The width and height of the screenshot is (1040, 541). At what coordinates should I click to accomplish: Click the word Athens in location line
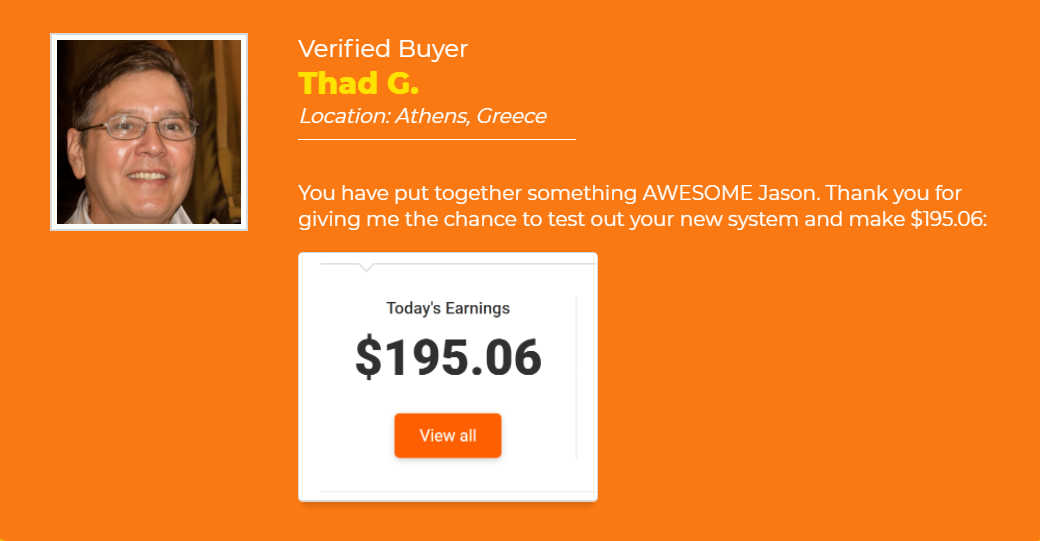[433, 116]
